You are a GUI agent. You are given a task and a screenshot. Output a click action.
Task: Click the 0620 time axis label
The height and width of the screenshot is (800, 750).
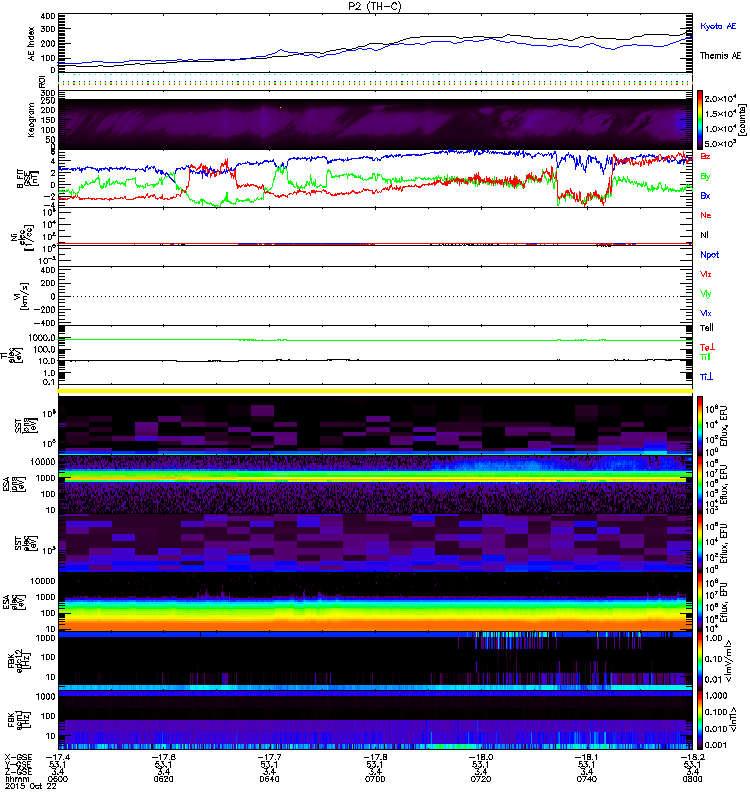tap(163, 779)
